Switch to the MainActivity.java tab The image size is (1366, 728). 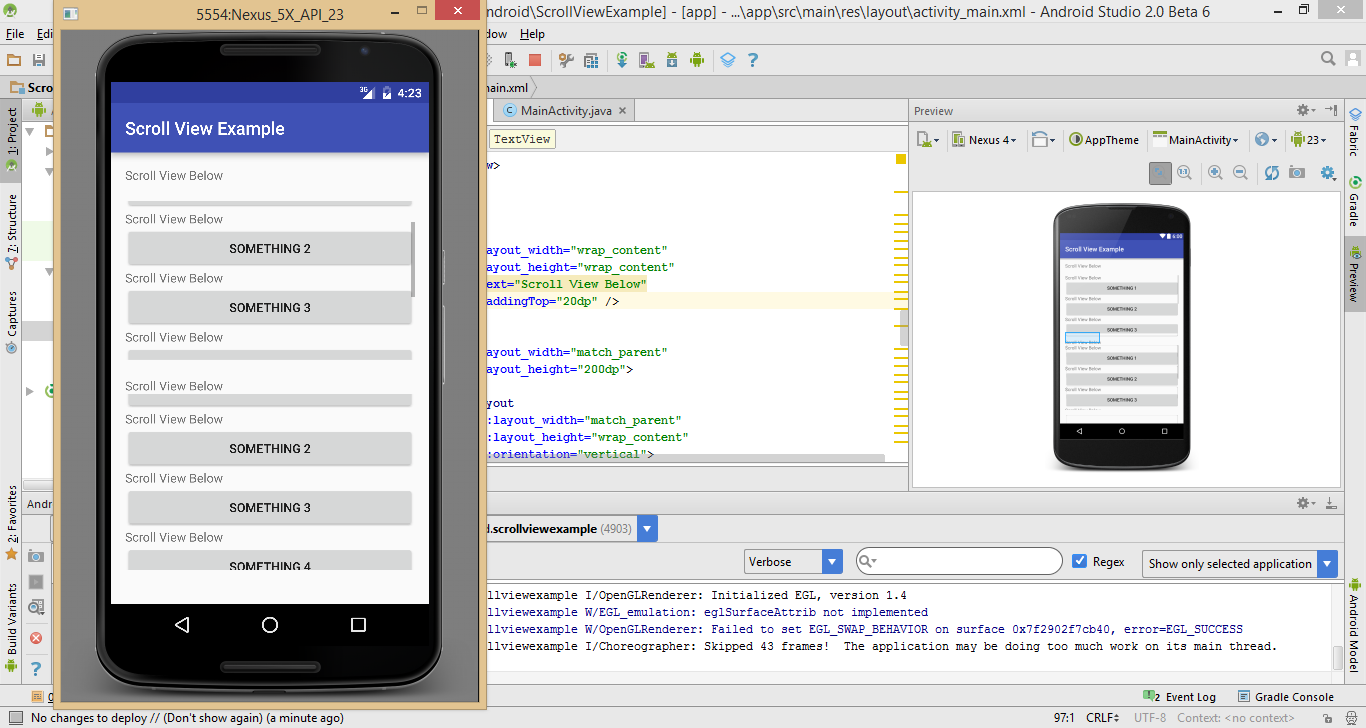[561, 111]
